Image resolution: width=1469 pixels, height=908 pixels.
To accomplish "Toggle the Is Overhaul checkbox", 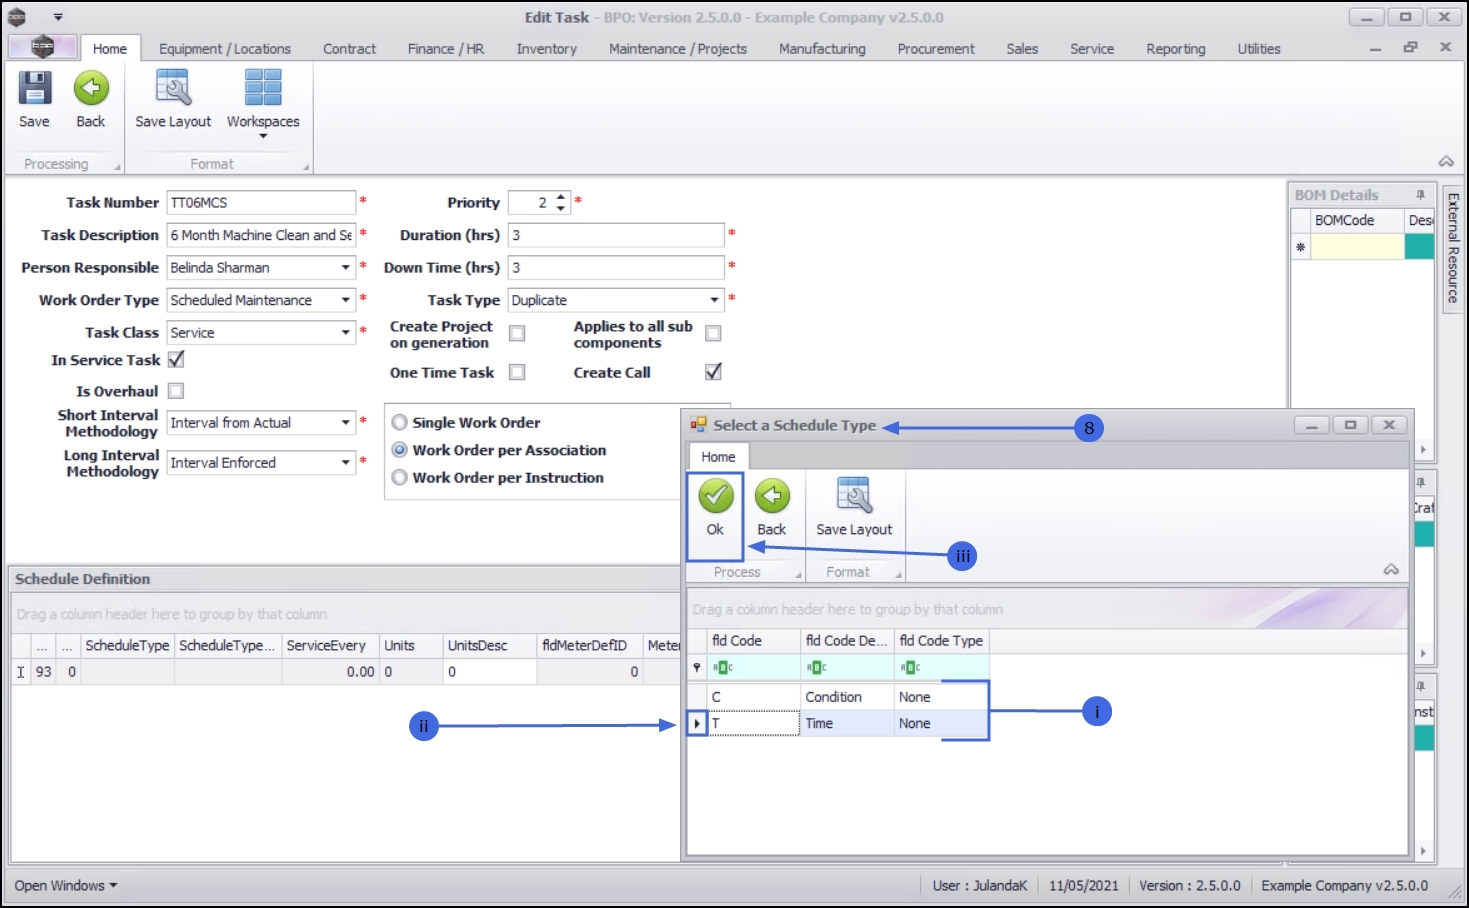I will coord(176,391).
